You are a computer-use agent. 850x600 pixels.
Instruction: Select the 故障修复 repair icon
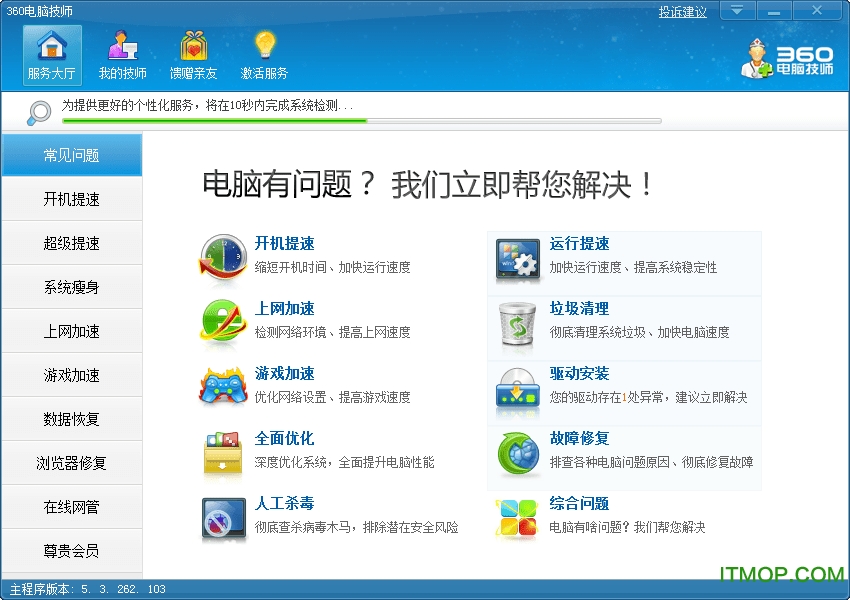click(518, 453)
